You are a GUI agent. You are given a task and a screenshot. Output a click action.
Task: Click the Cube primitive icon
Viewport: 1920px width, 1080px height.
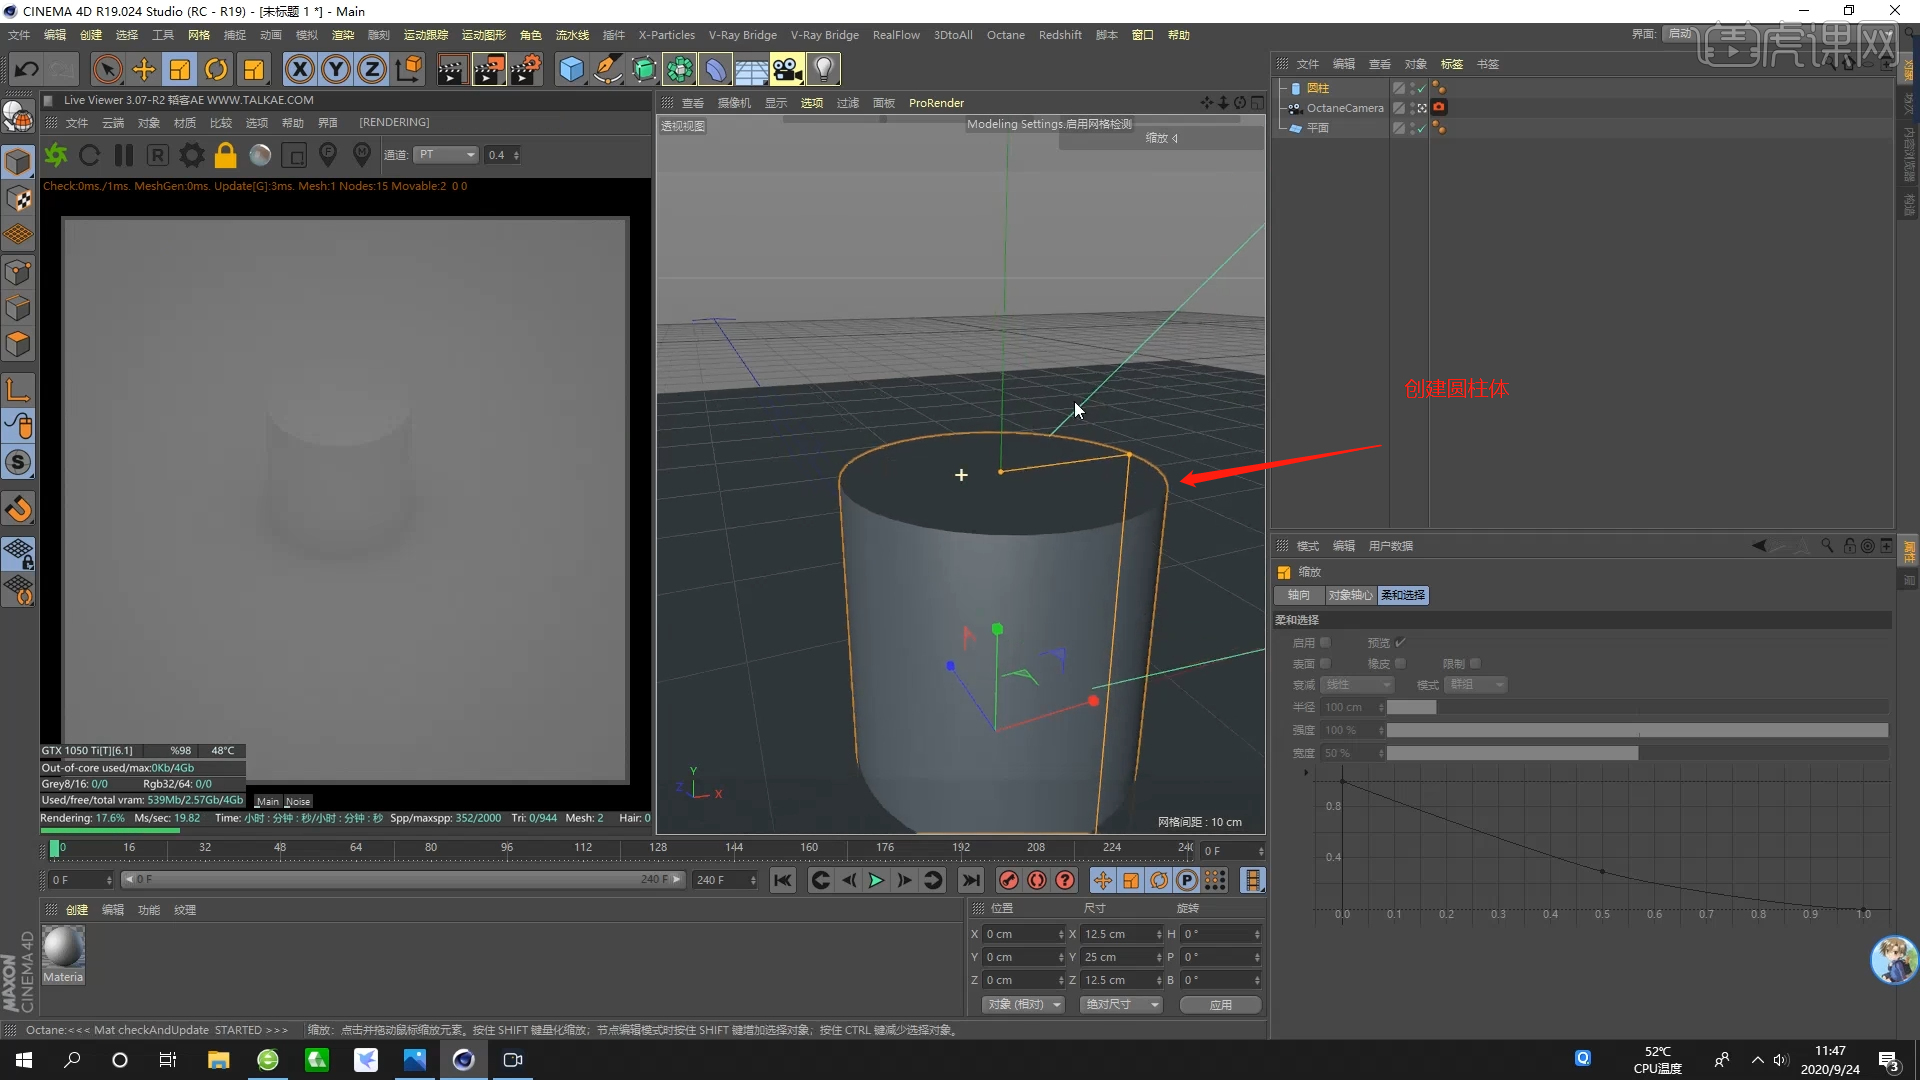[x=571, y=69]
